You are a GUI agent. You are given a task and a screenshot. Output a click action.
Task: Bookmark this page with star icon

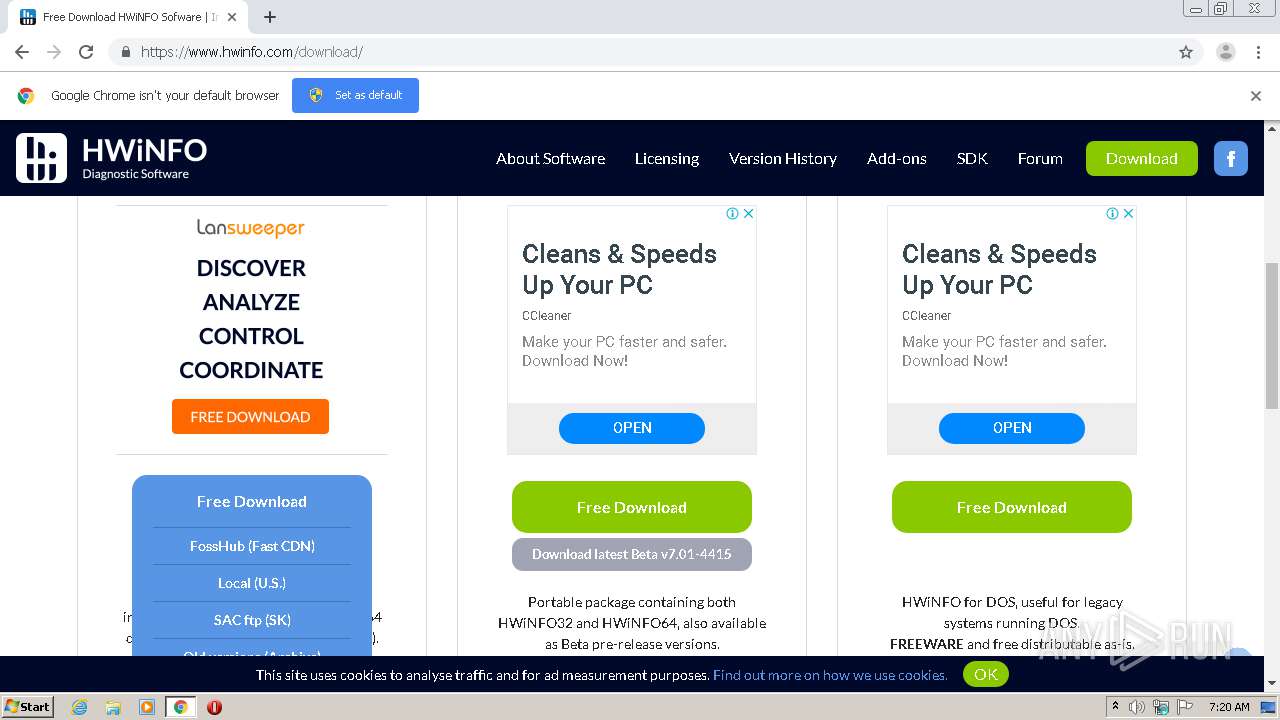[1186, 52]
